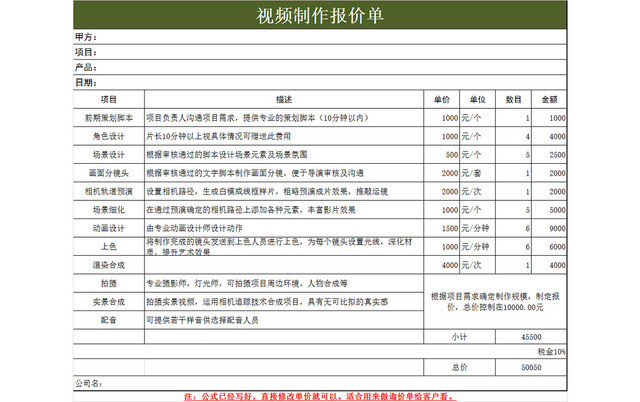Select amount 4000 in 角色设计 row

[x=549, y=136]
